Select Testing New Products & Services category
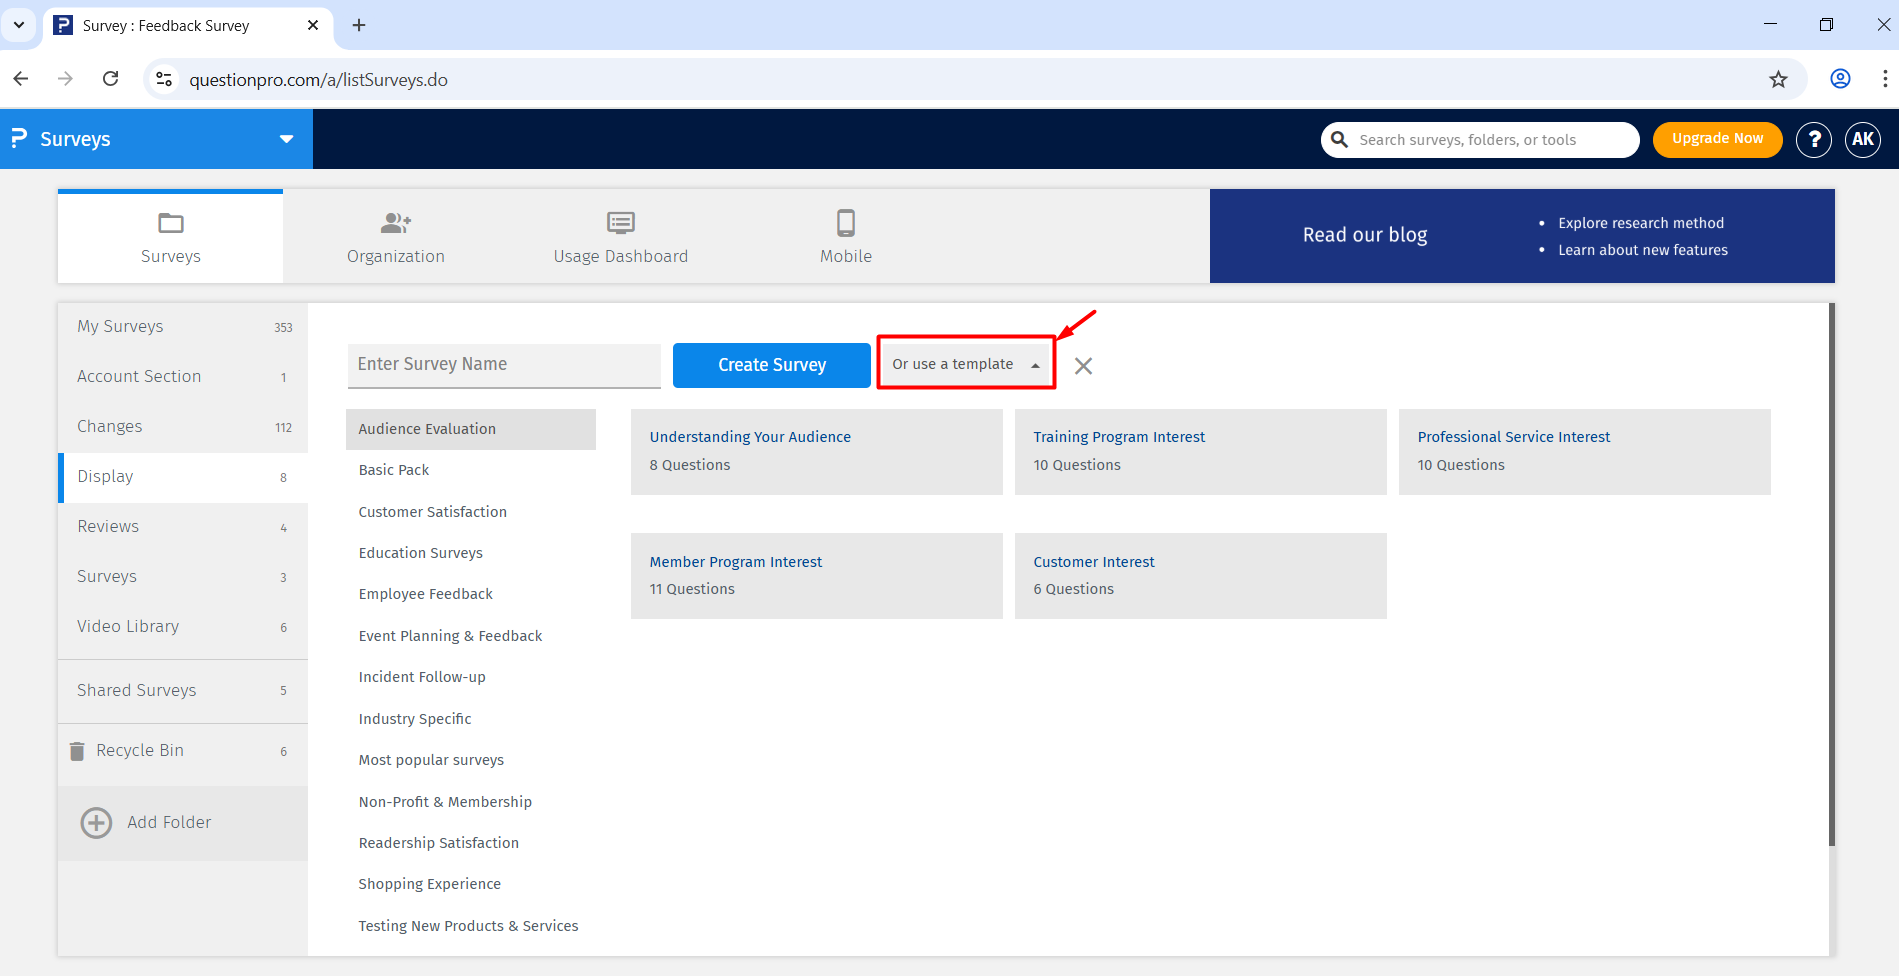Screen dimensions: 1899x976 pyautogui.click(x=471, y=926)
